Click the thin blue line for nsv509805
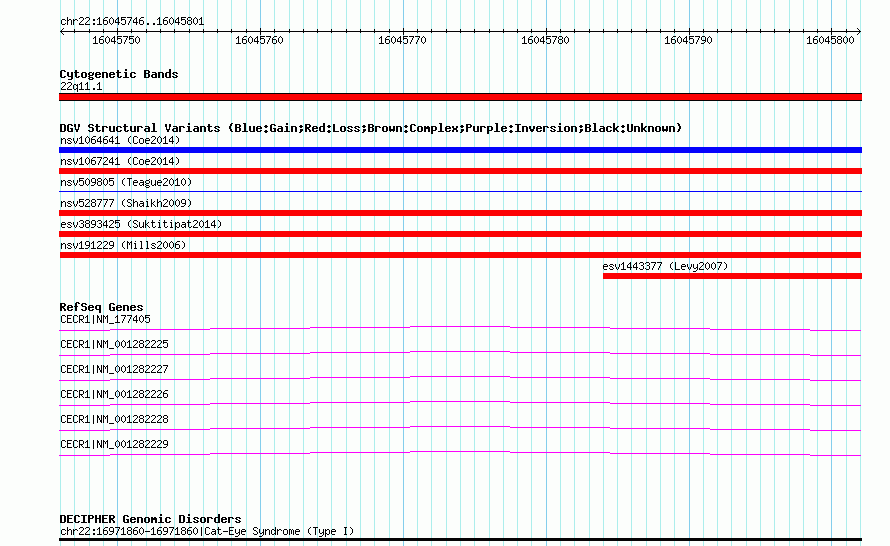The height and width of the screenshot is (546, 890). pos(460,192)
